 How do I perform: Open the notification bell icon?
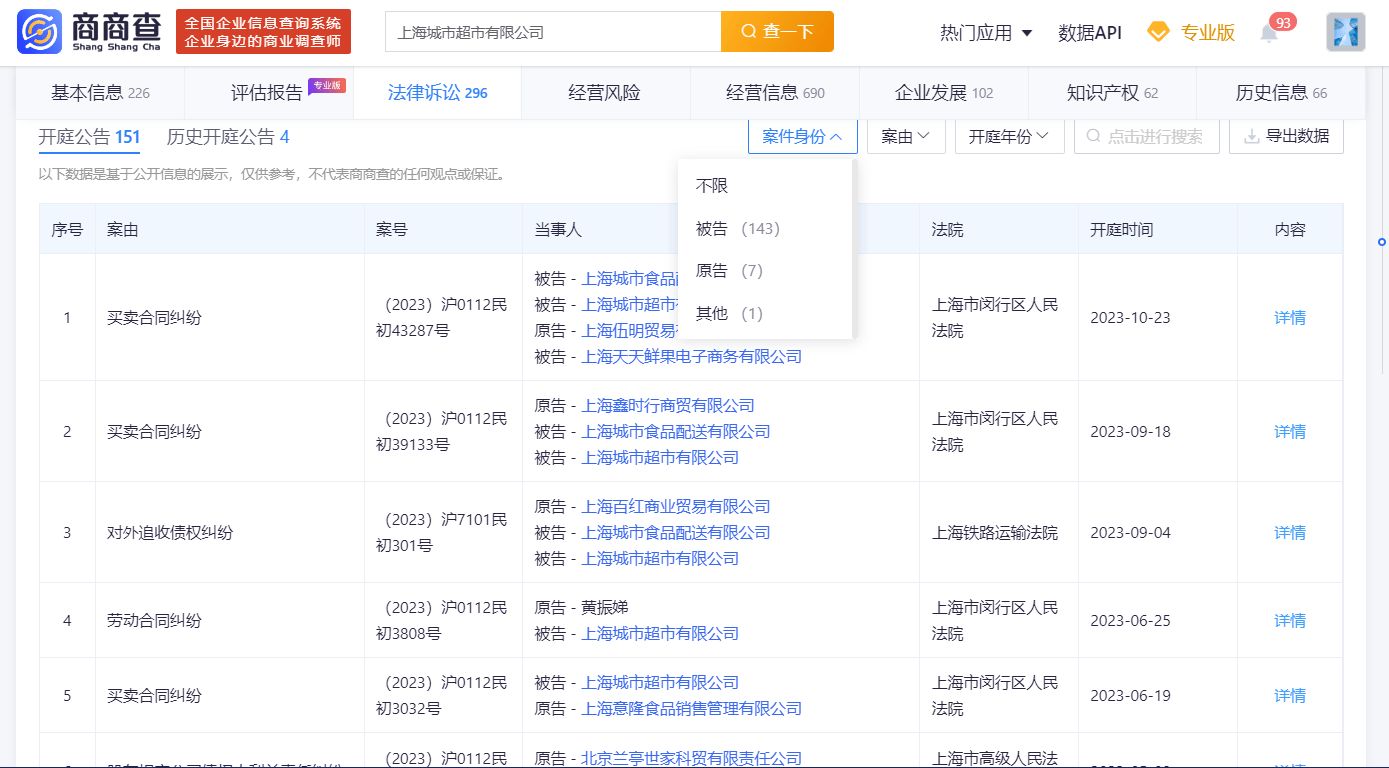click(x=1269, y=33)
